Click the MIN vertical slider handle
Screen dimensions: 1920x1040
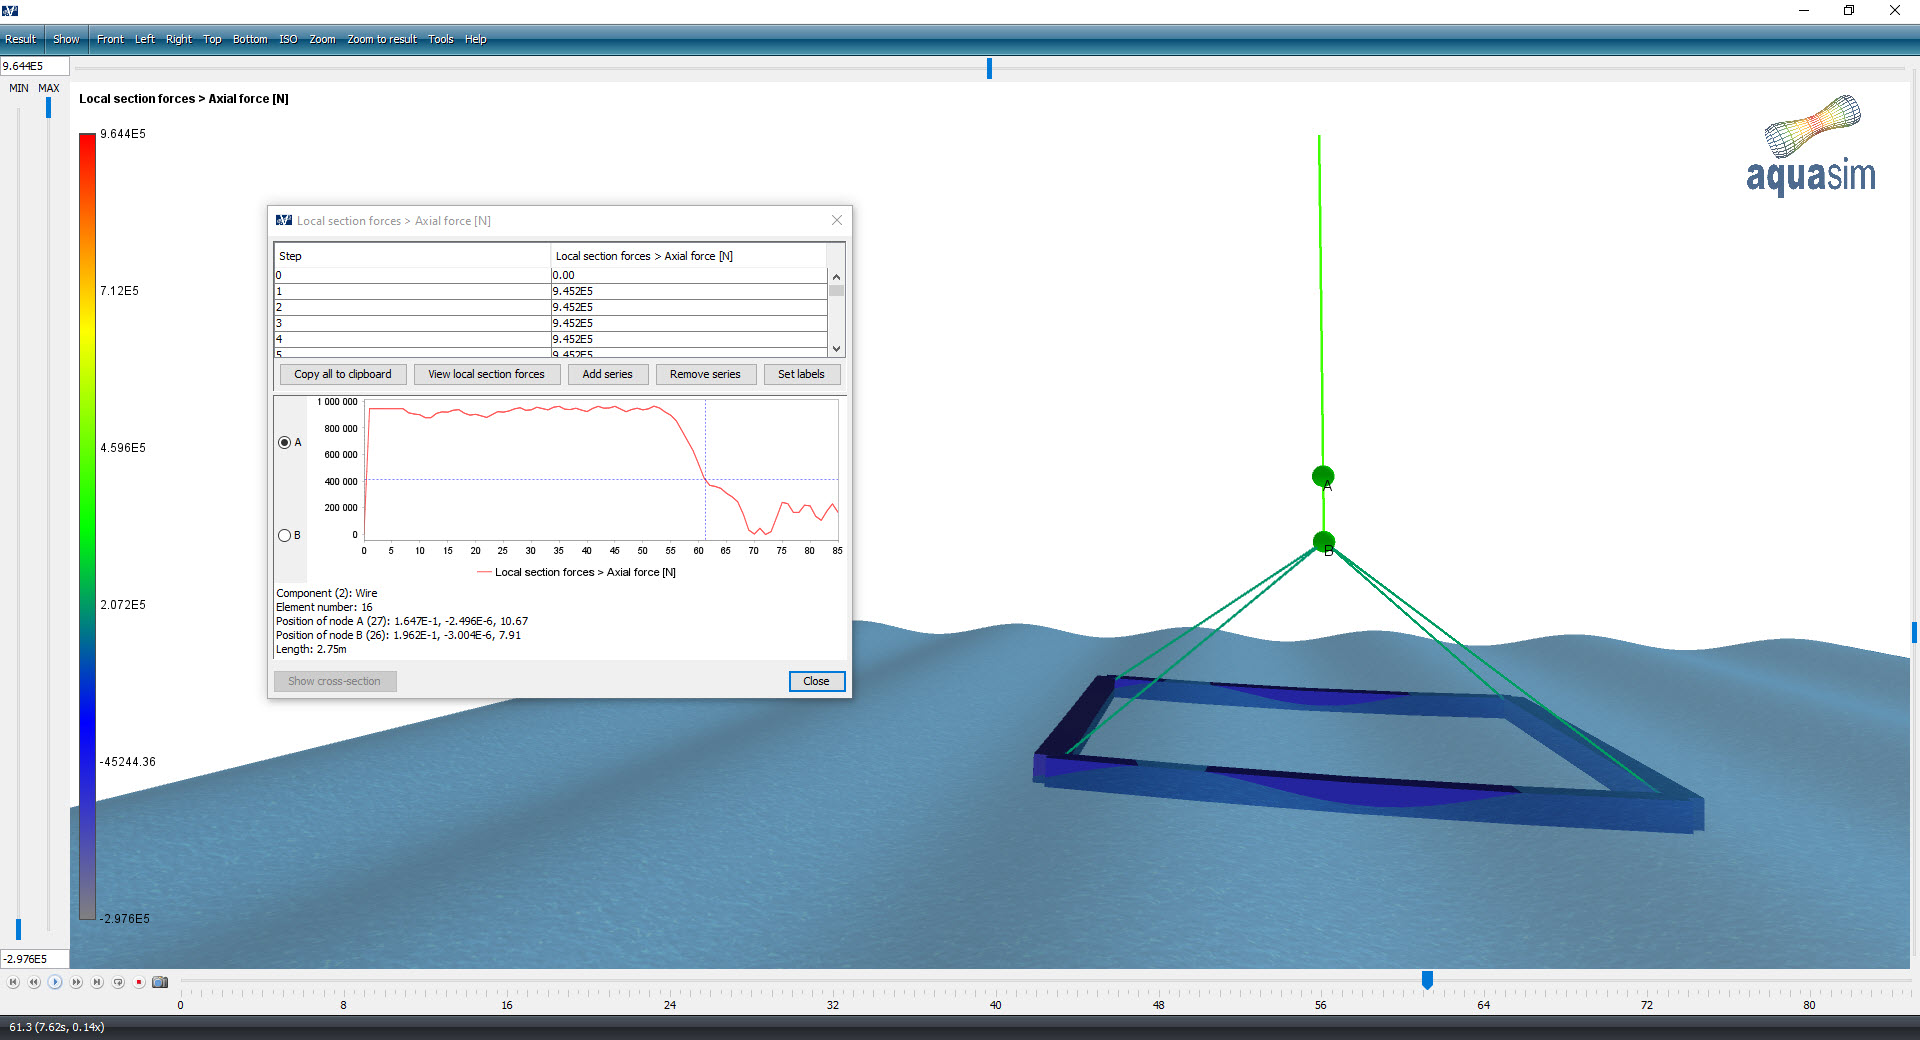pos(18,929)
